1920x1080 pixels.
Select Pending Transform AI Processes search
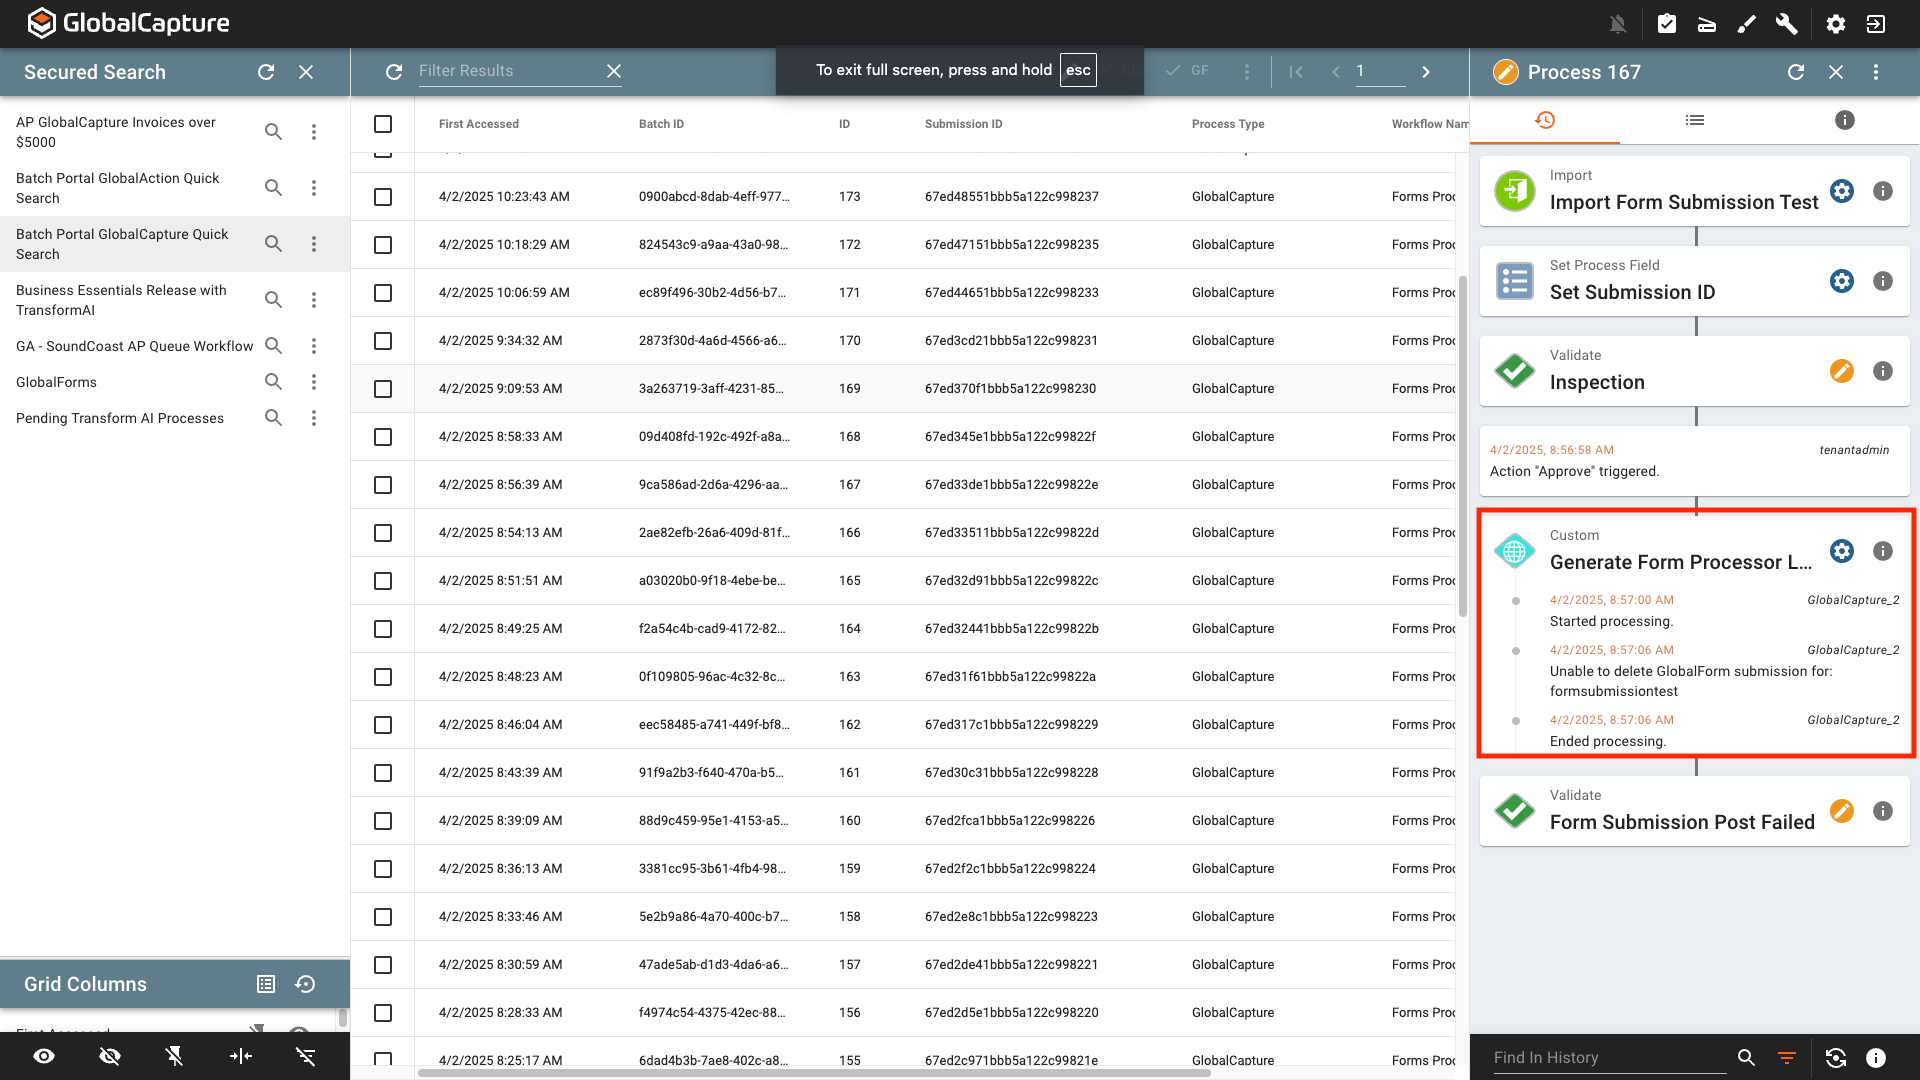pos(120,418)
